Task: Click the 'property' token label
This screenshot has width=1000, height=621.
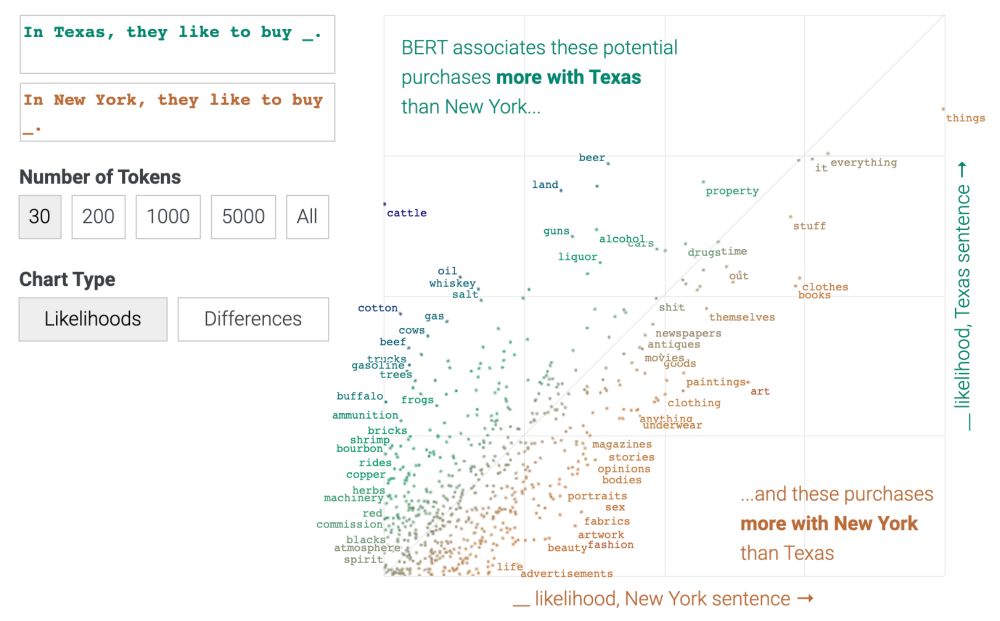Action: [732, 191]
